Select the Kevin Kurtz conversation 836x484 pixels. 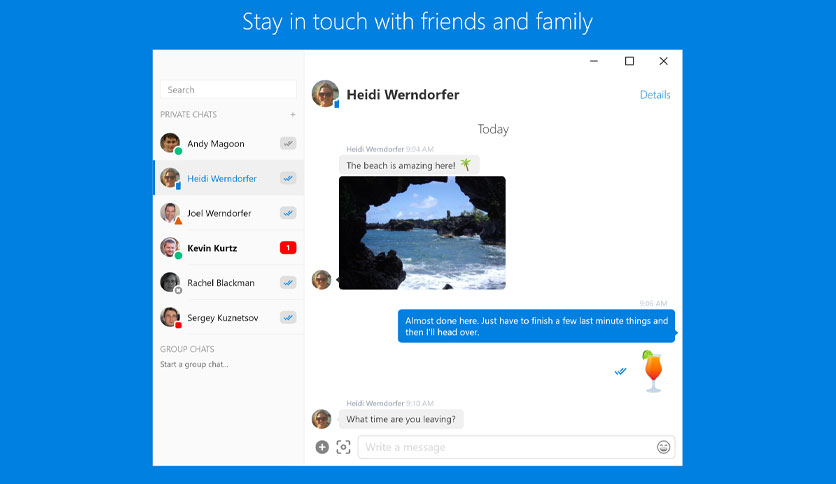pos(229,248)
